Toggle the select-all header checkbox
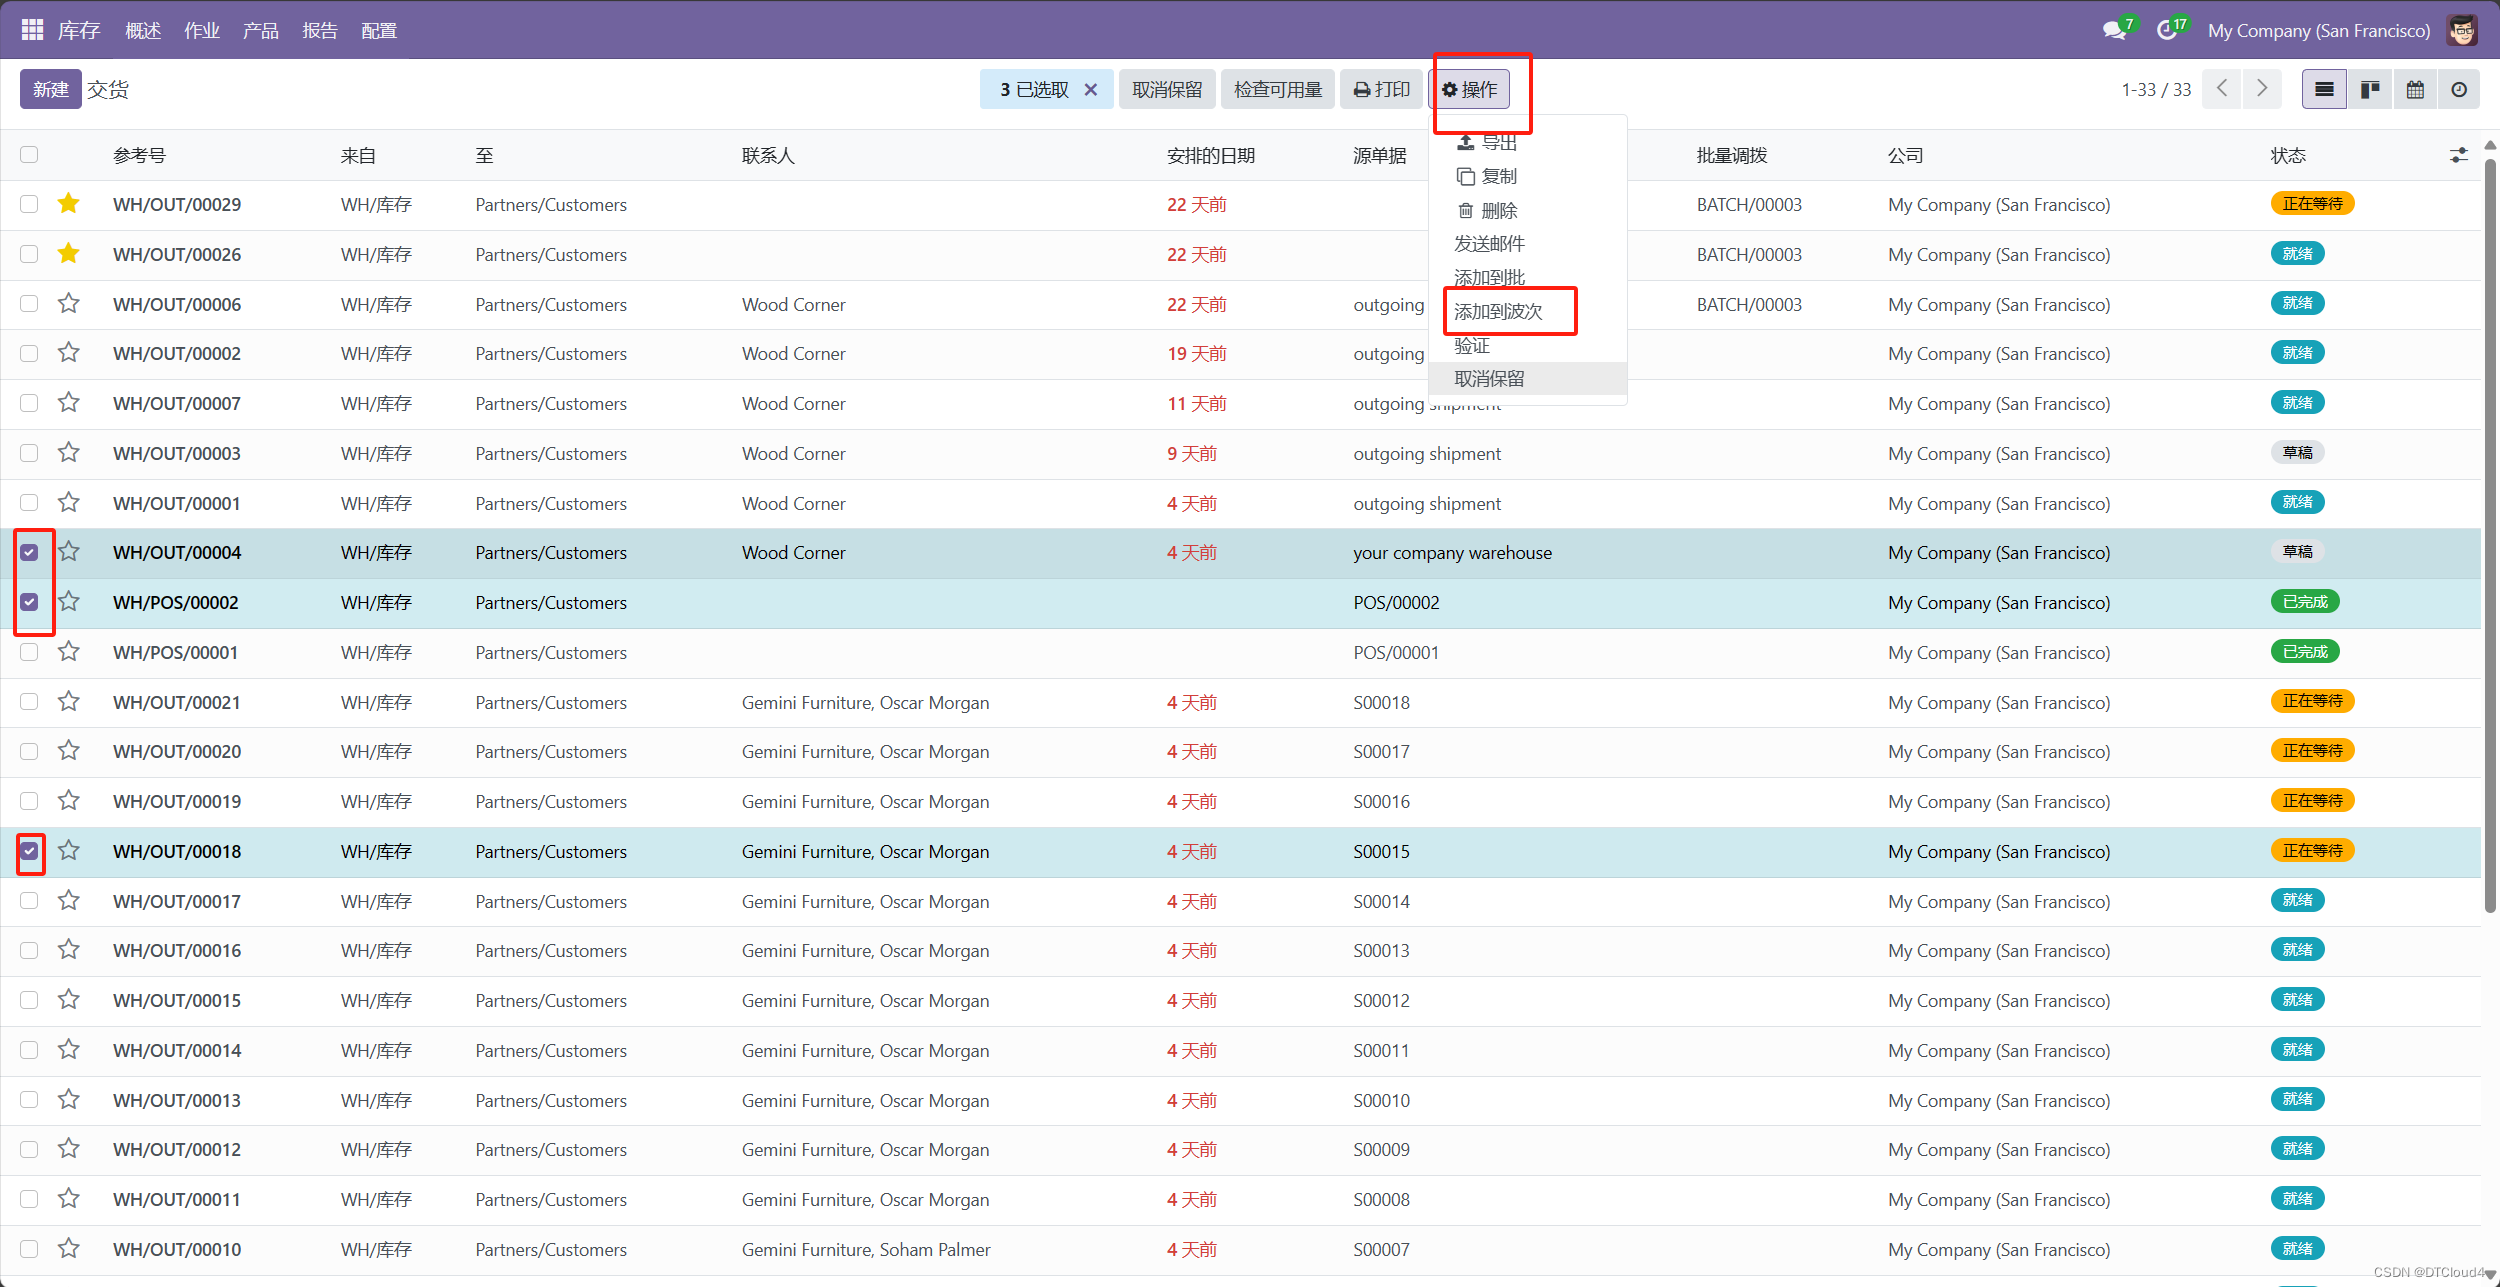 tap(29, 155)
